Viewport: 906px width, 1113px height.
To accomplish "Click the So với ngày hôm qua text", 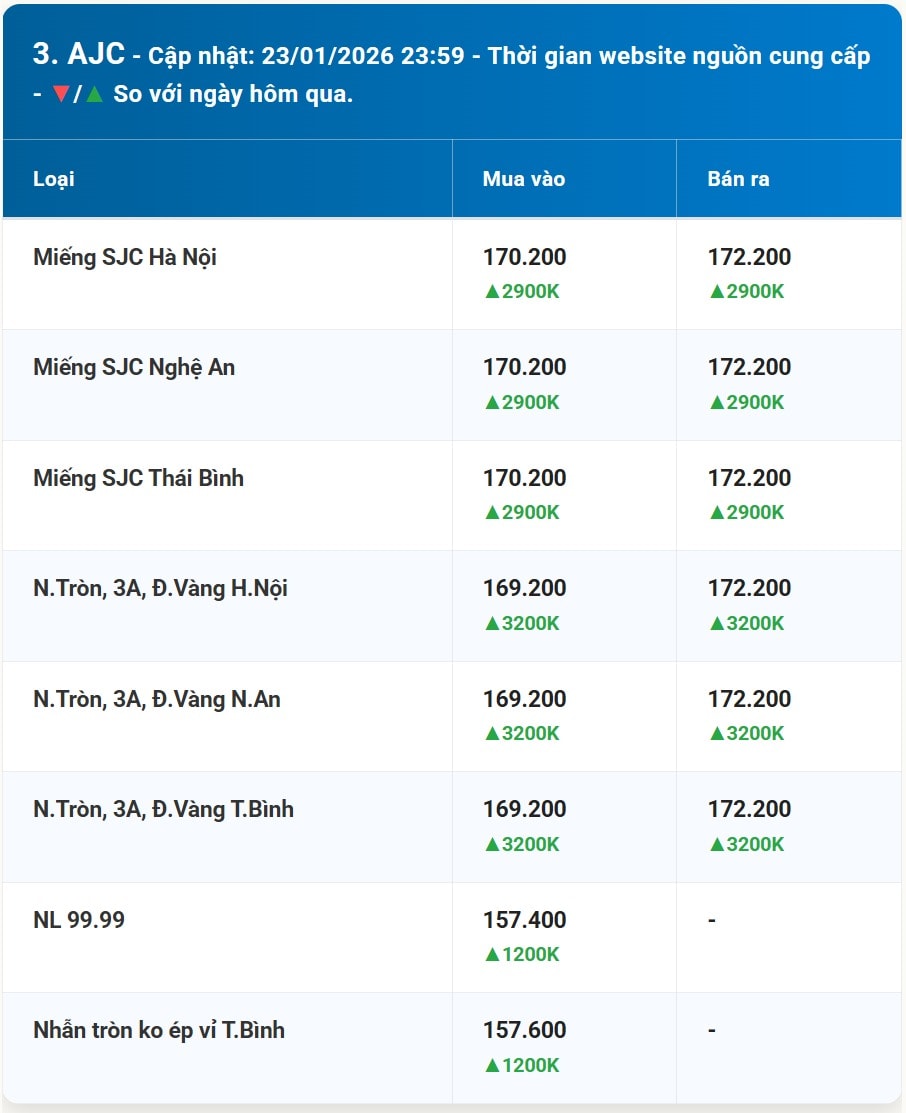I will click(x=233, y=94).
